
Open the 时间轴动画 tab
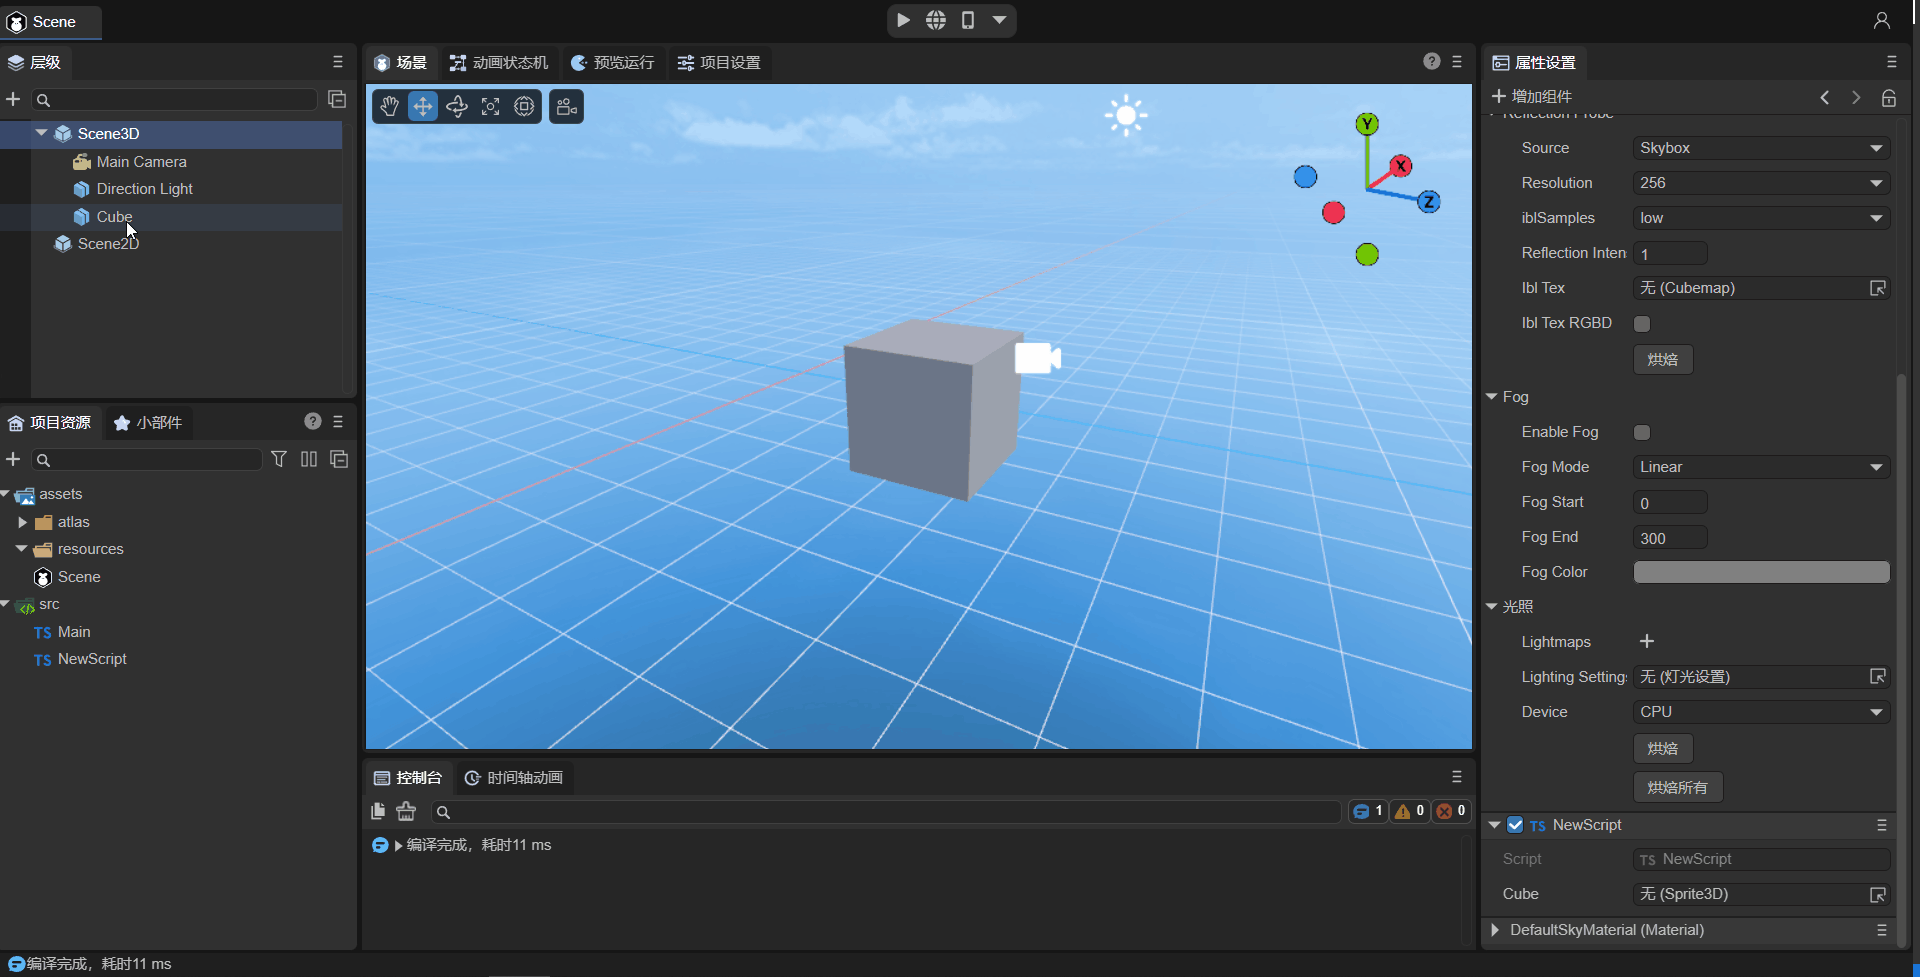tap(514, 778)
